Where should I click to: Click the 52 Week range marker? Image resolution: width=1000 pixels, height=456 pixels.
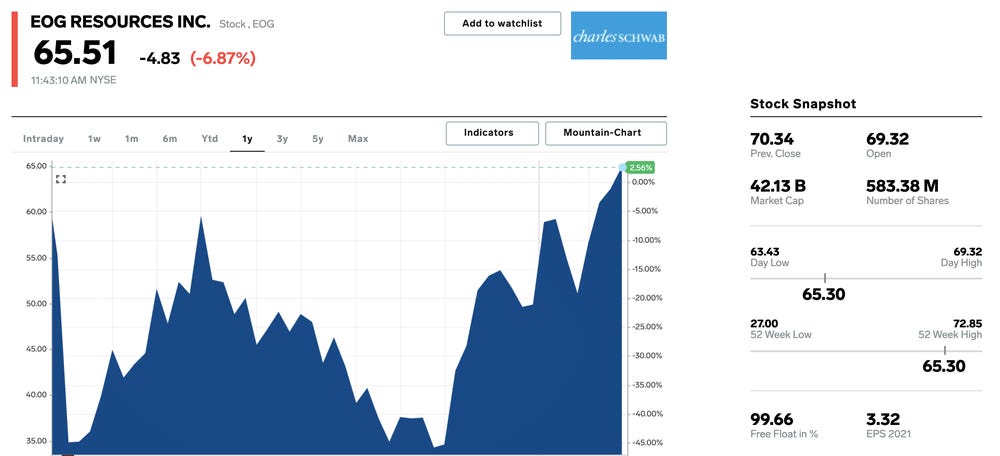[x=945, y=351]
